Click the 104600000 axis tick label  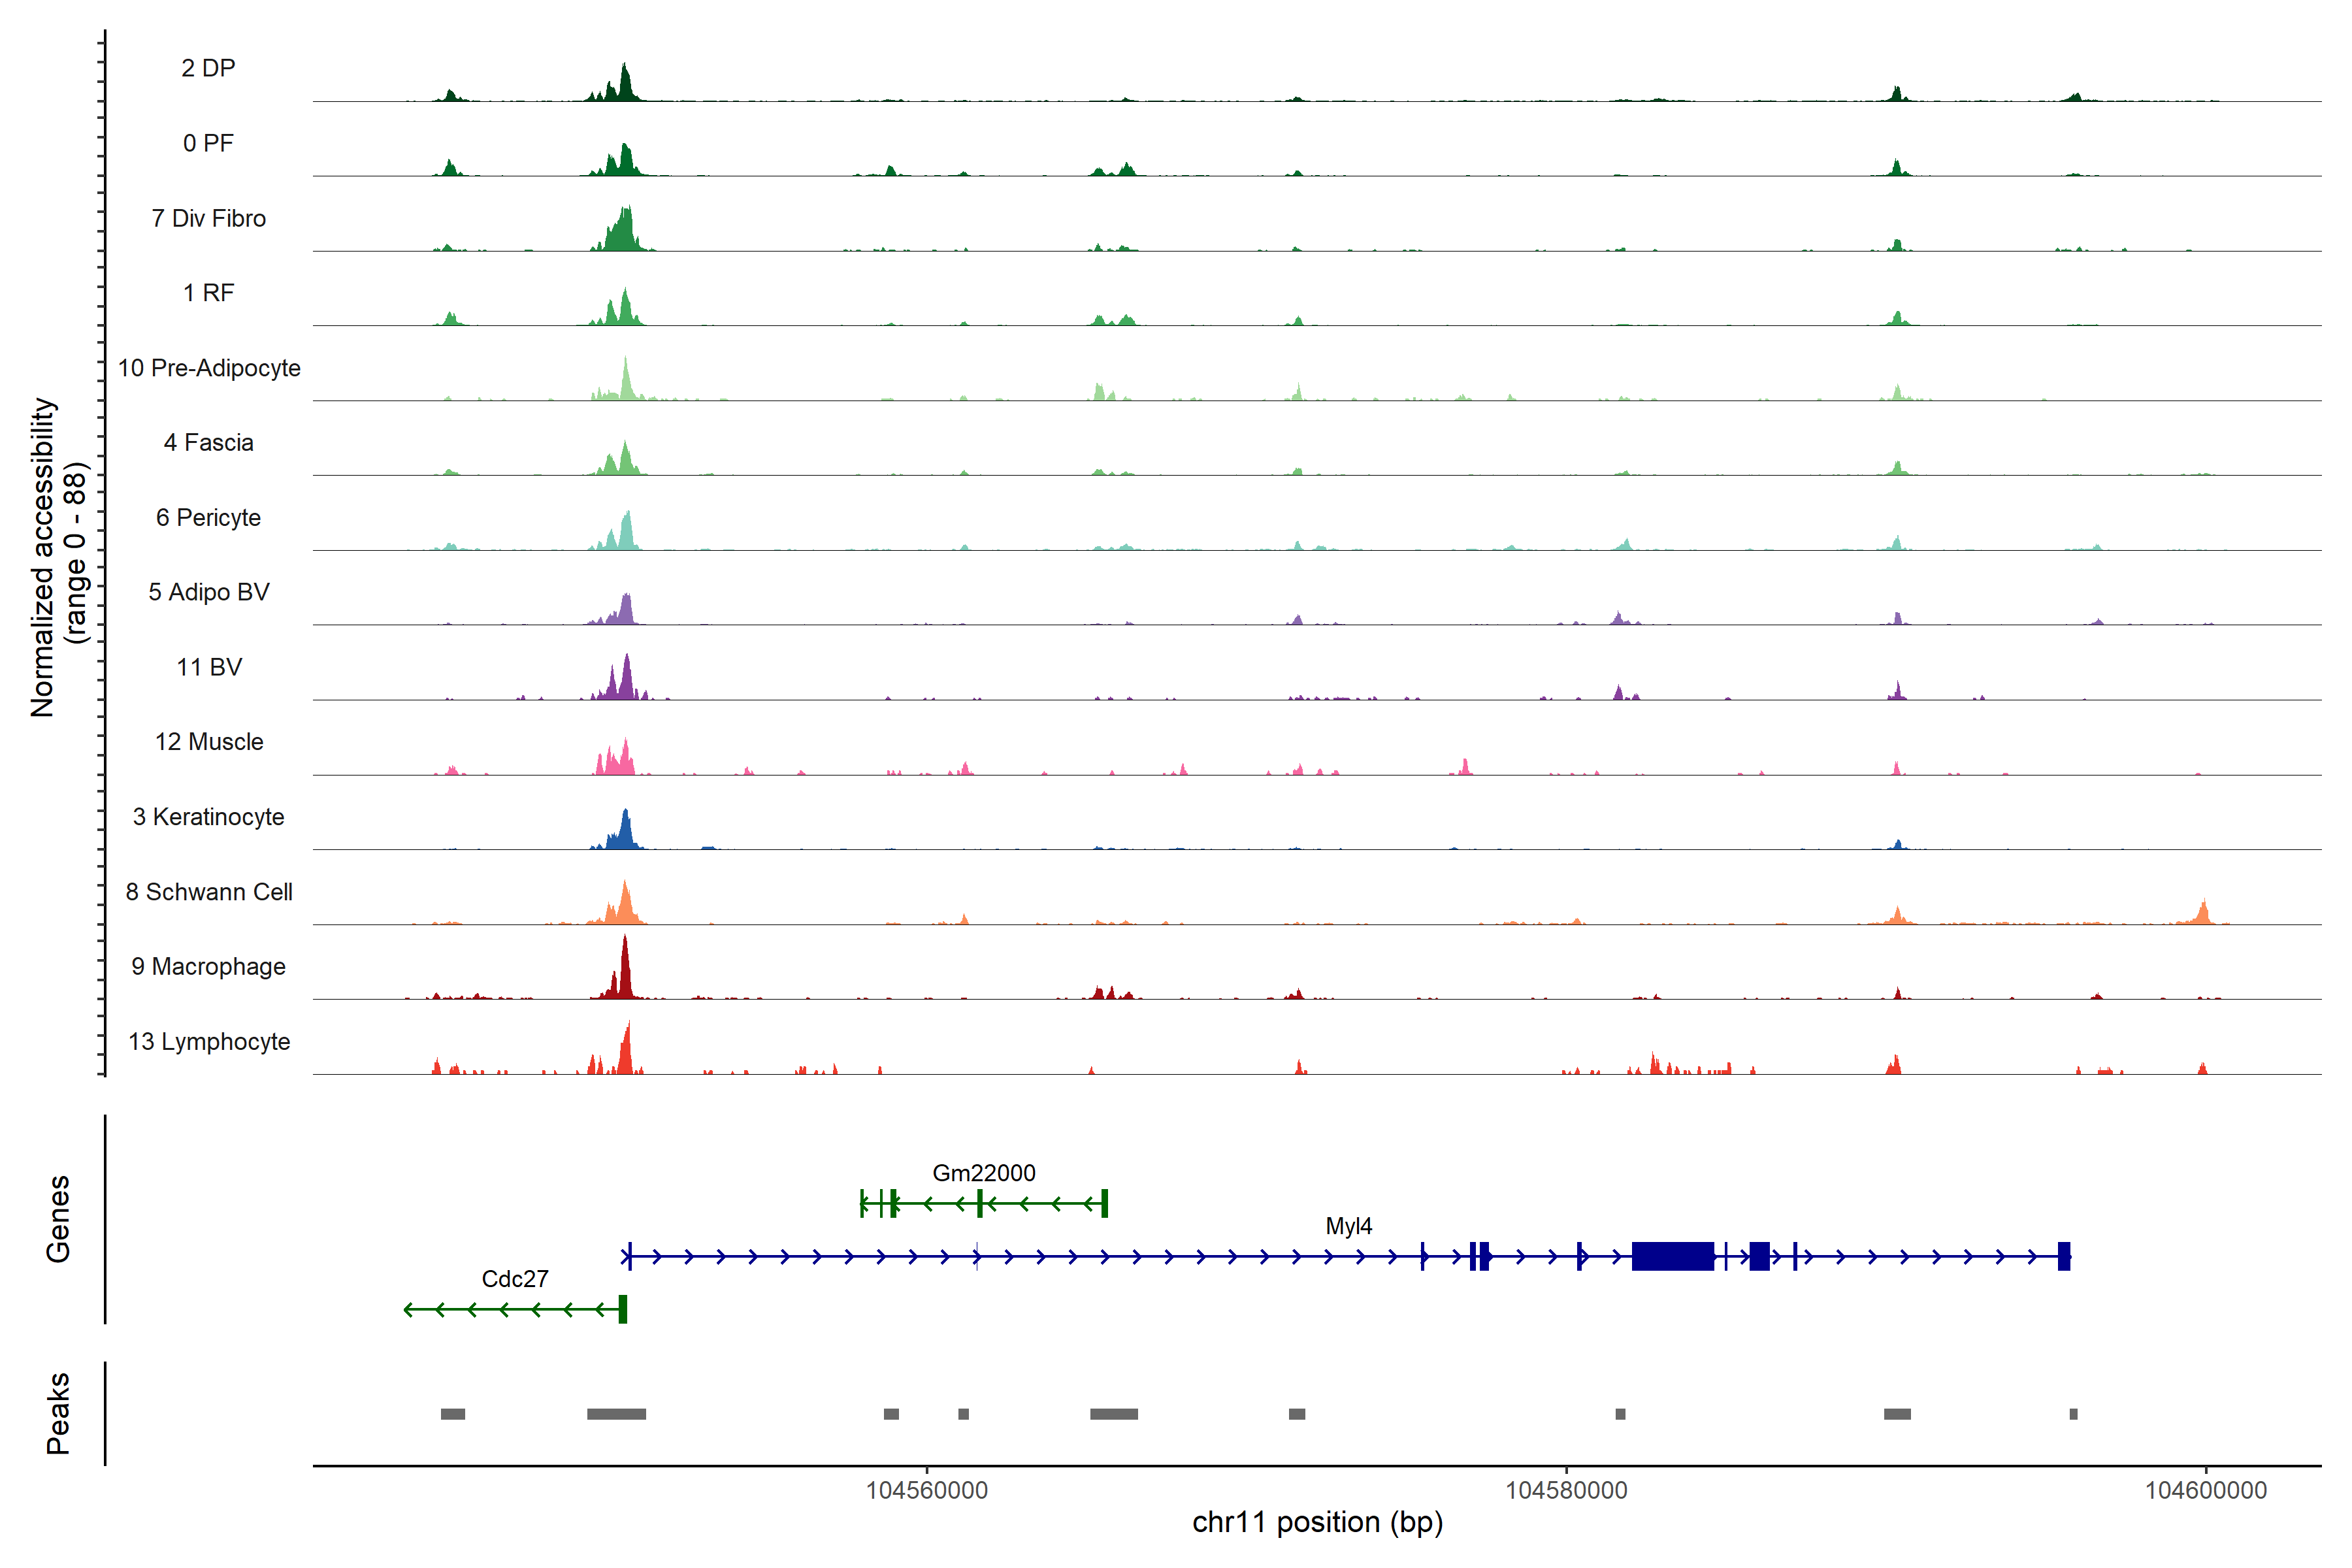tap(2205, 1490)
